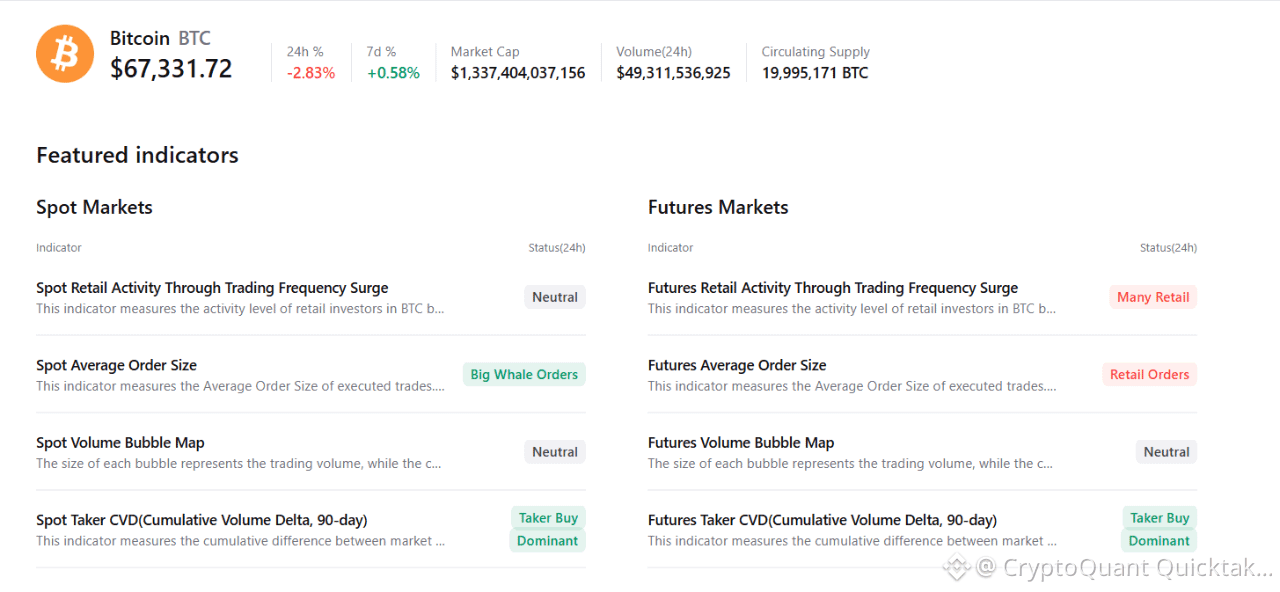Viewport: 1280px width, 592px height.
Task: Open the Spot Taker CVD indicator
Action: [202, 520]
